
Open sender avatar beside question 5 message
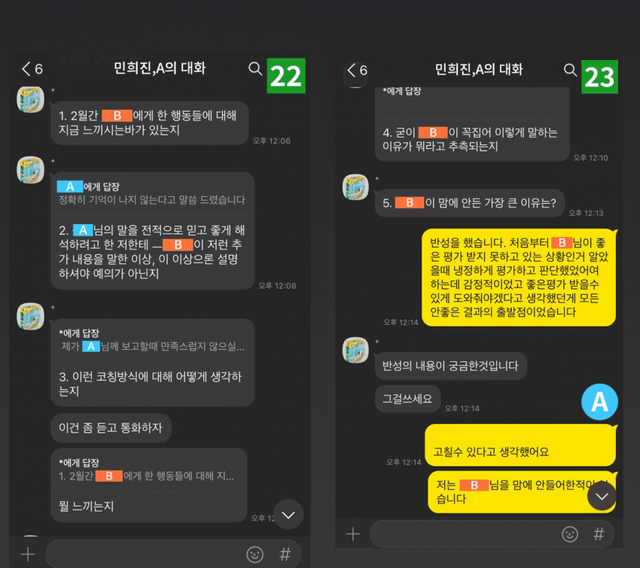(356, 187)
